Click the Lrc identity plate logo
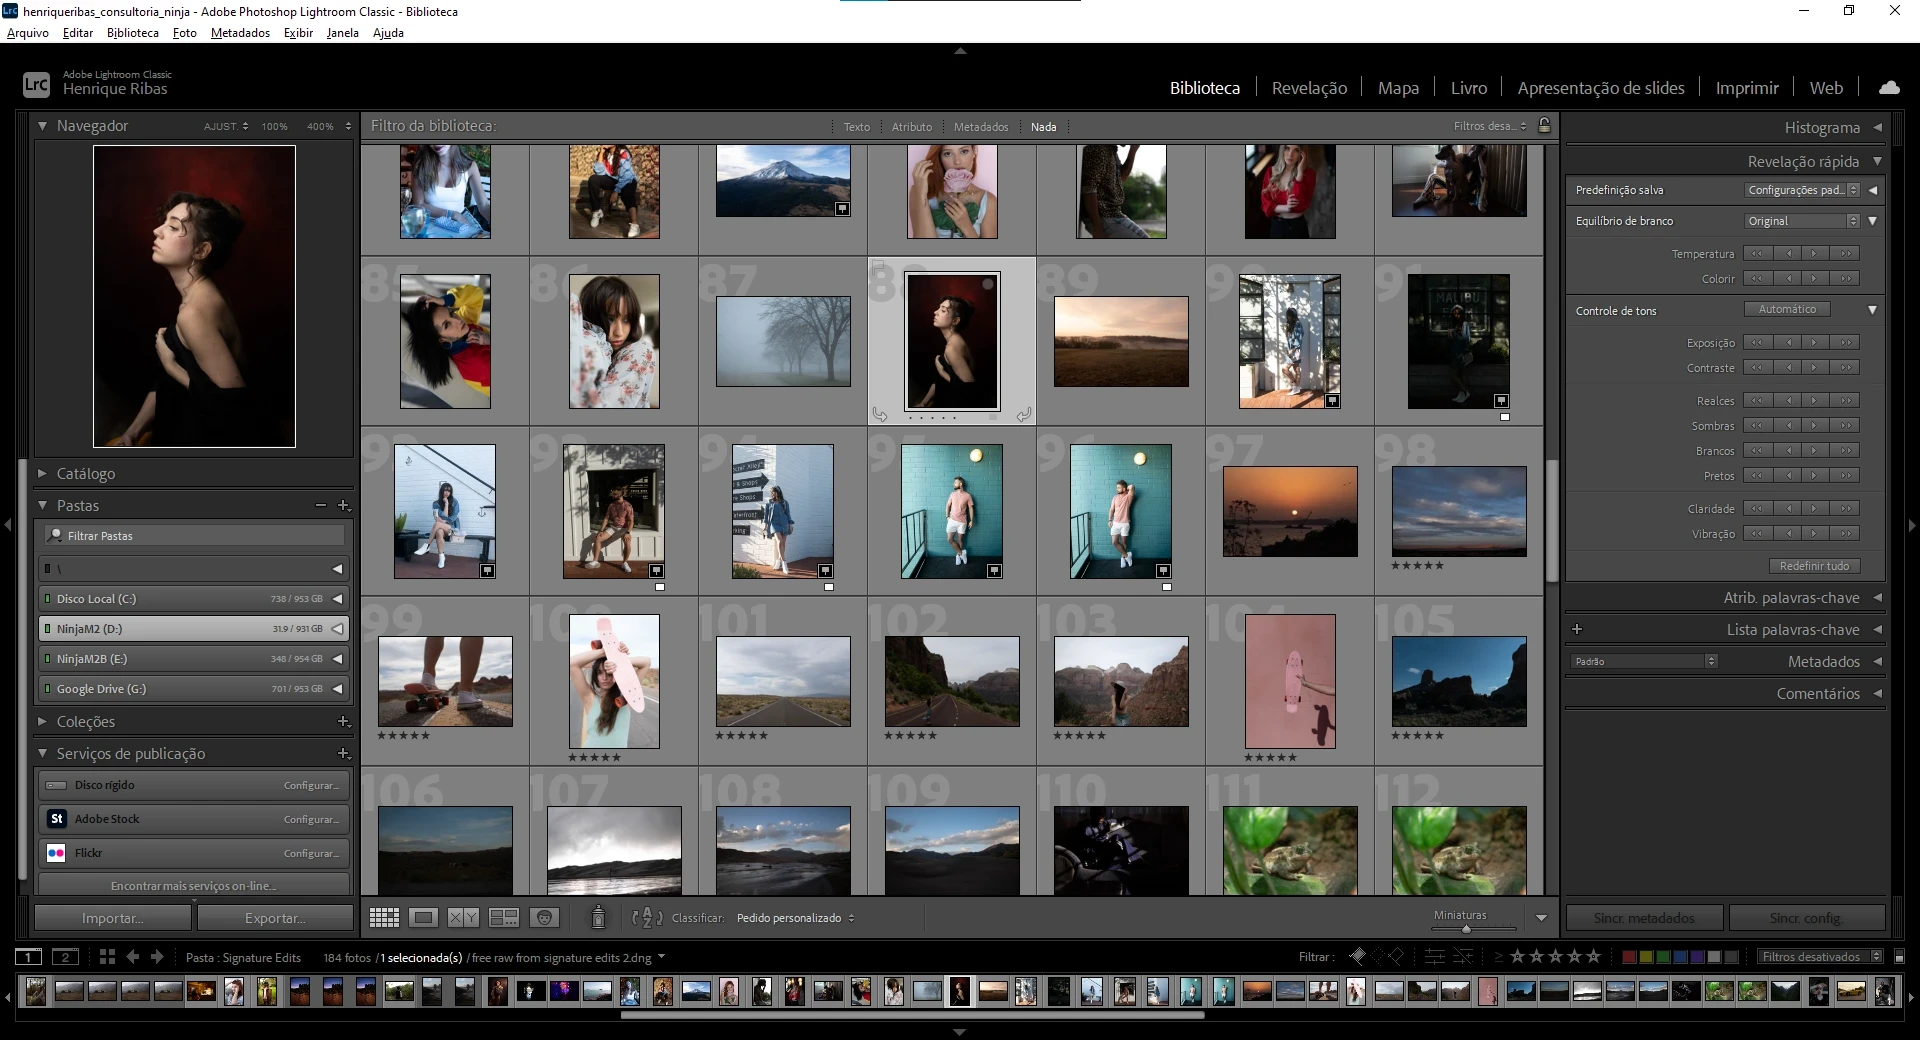1920x1040 pixels. [36, 85]
